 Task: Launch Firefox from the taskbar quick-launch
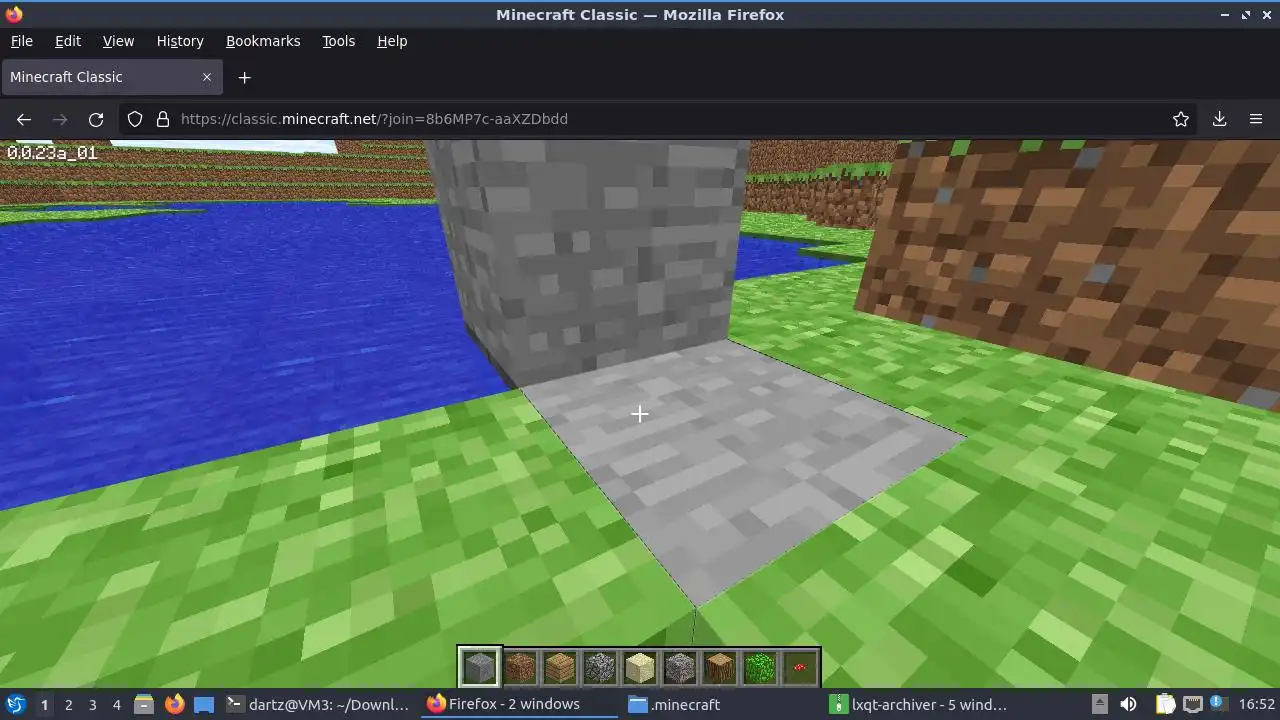[x=174, y=704]
